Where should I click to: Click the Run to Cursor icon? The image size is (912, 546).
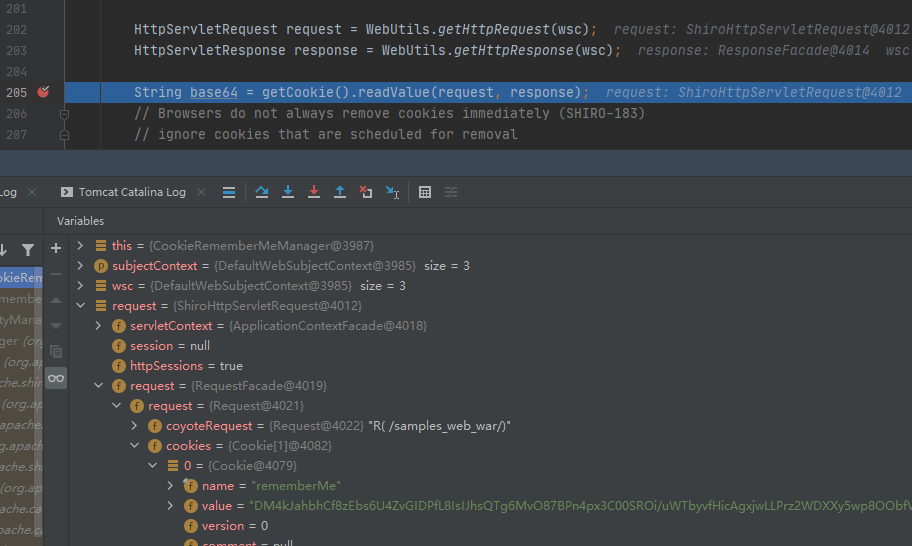(392, 192)
